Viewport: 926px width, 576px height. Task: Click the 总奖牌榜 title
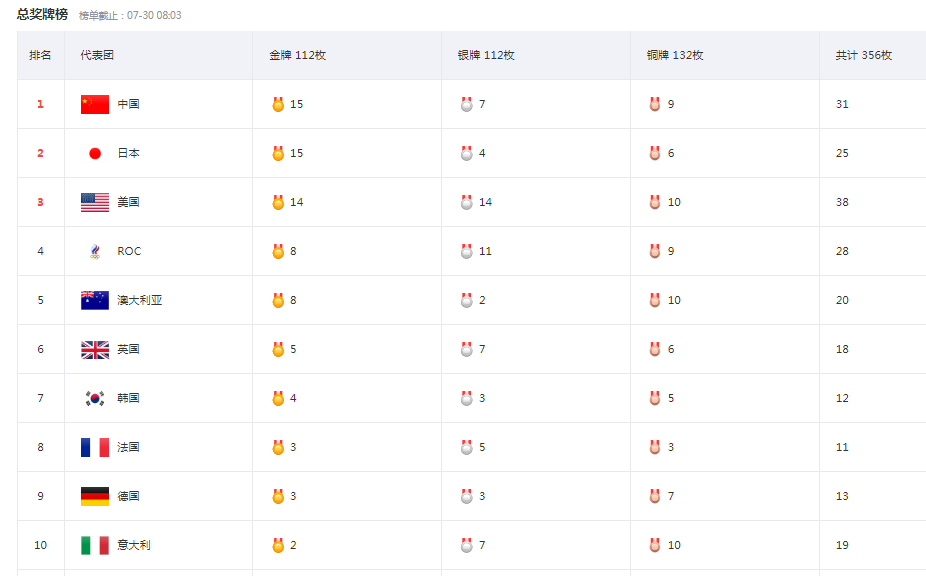(x=43, y=15)
